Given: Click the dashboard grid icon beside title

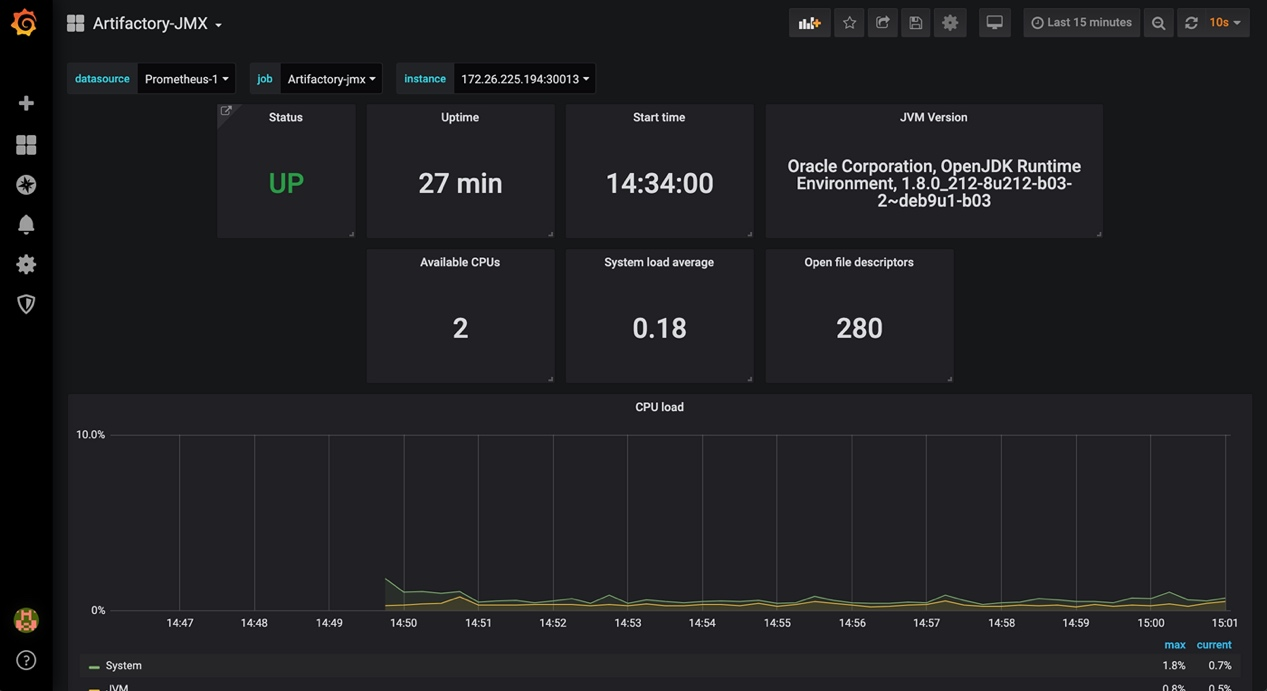Looking at the screenshot, I should click(x=75, y=23).
